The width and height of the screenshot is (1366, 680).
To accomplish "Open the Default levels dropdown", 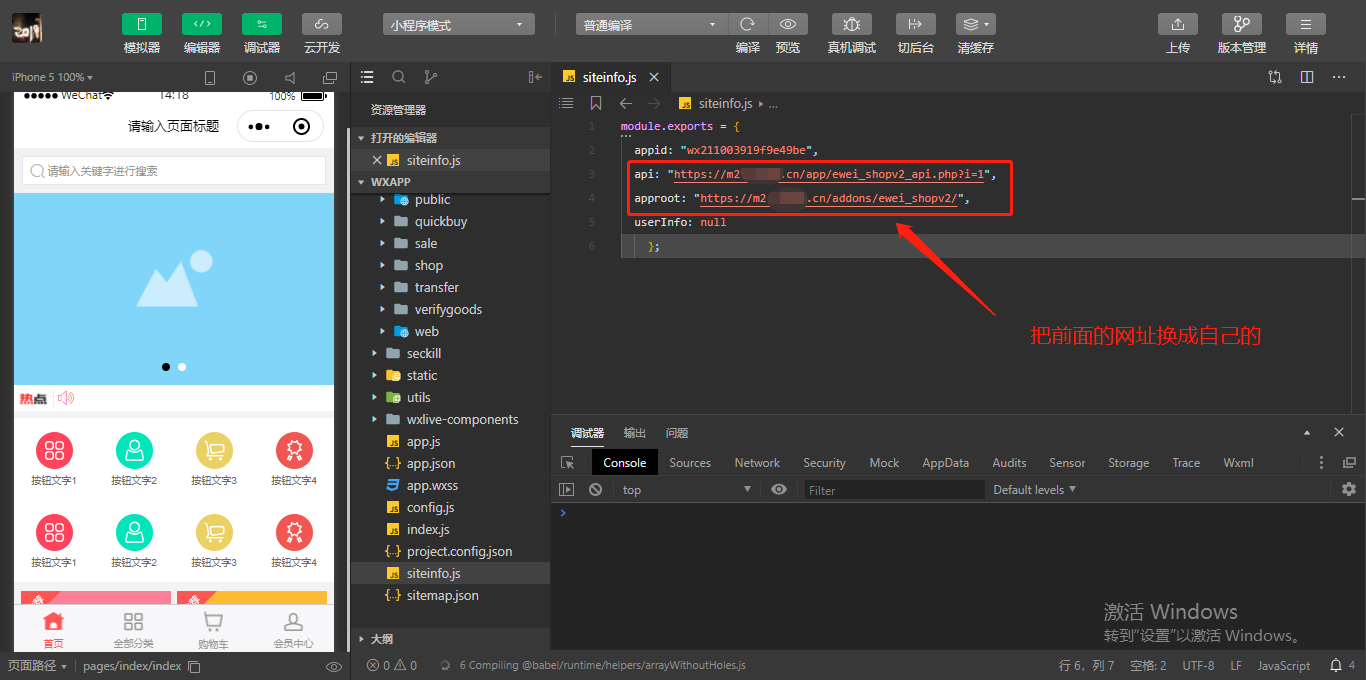I will pos(1035,489).
